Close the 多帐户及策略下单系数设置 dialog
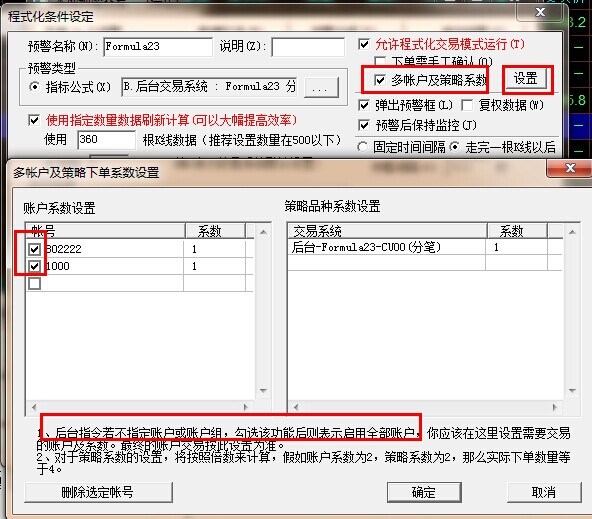The width and height of the screenshot is (592, 519). pyautogui.click(x=569, y=168)
